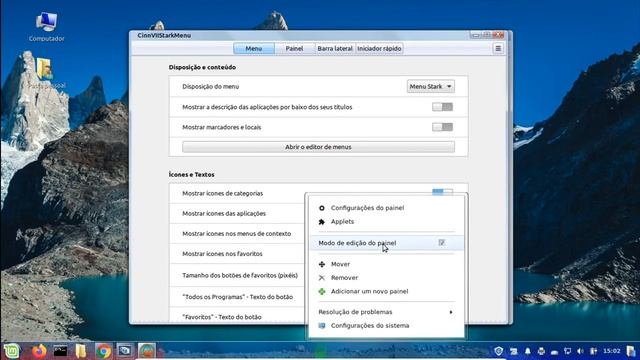Click Tamanho dos botões de favoritos label
This screenshot has height=360, width=640.
240,275
